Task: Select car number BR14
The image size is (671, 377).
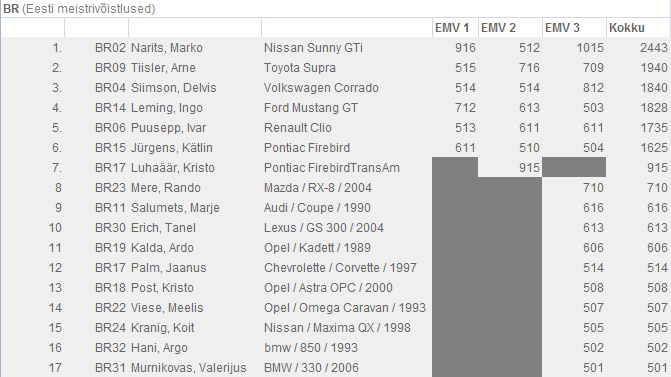Action: coord(110,108)
